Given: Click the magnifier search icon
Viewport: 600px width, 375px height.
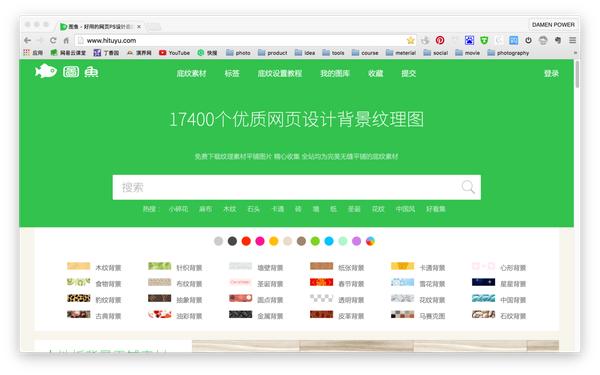Looking at the screenshot, I should click(x=468, y=187).
